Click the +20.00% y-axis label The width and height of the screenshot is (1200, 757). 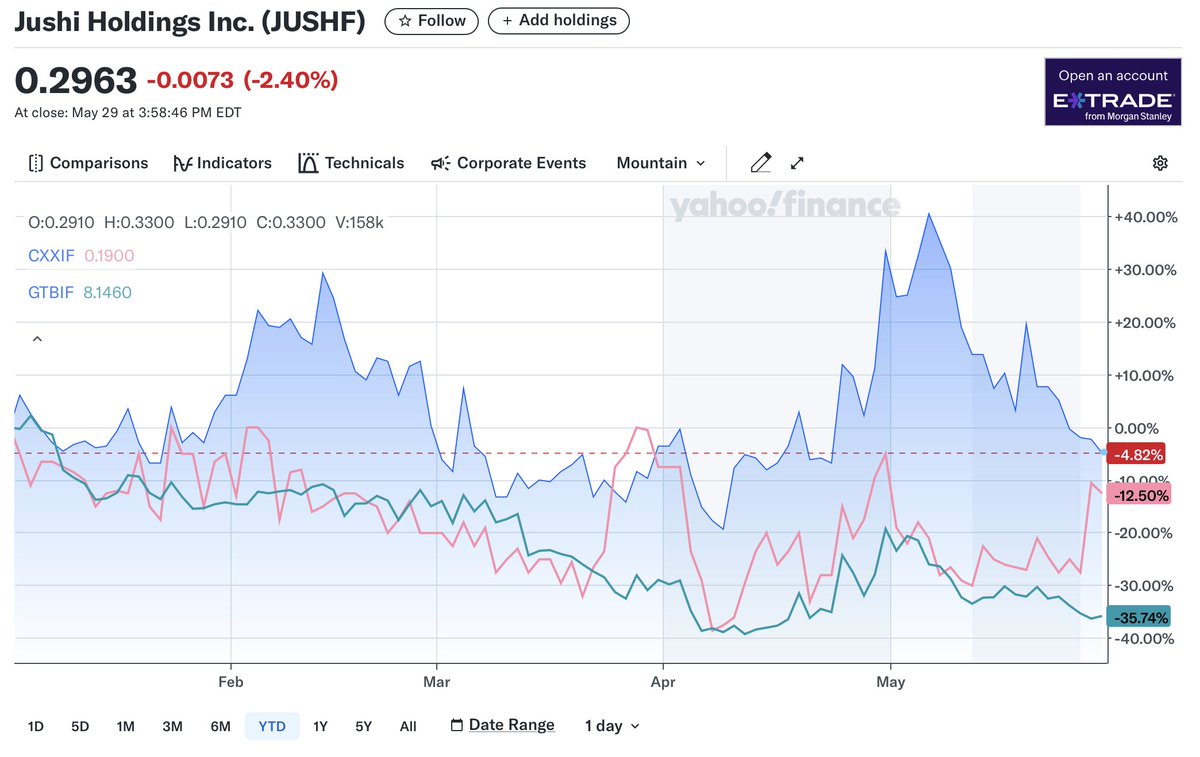(1144, 322)
